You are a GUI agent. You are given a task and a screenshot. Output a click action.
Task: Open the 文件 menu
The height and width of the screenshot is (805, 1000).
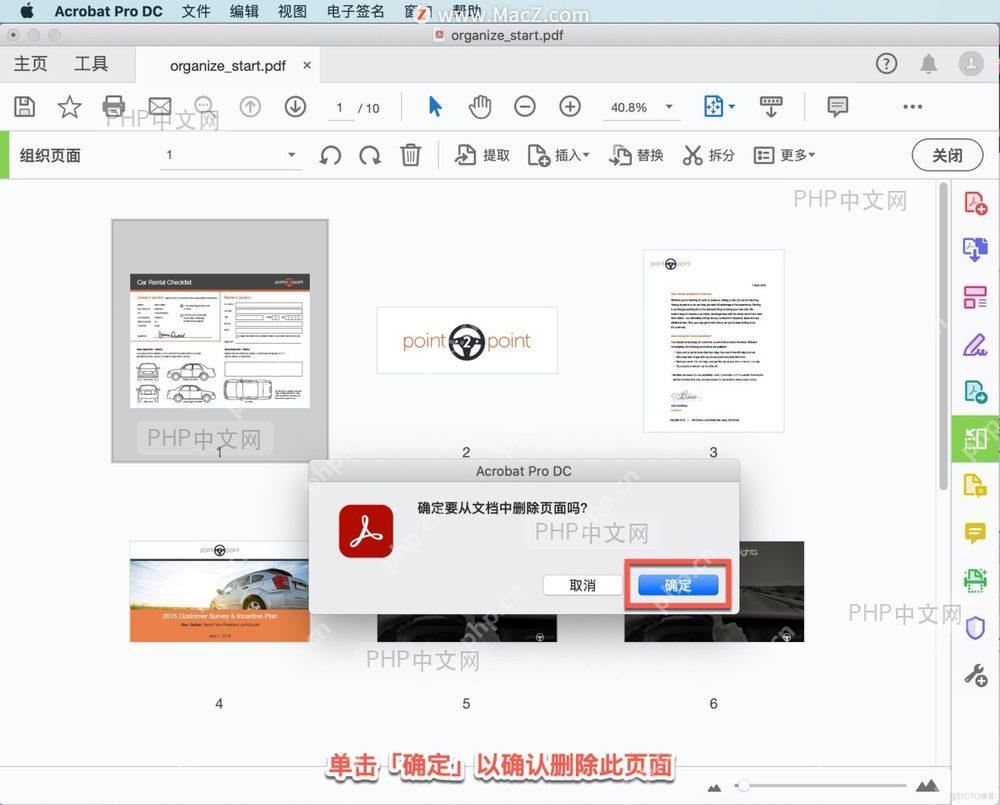pyautogui.click(x=196, y=11)
